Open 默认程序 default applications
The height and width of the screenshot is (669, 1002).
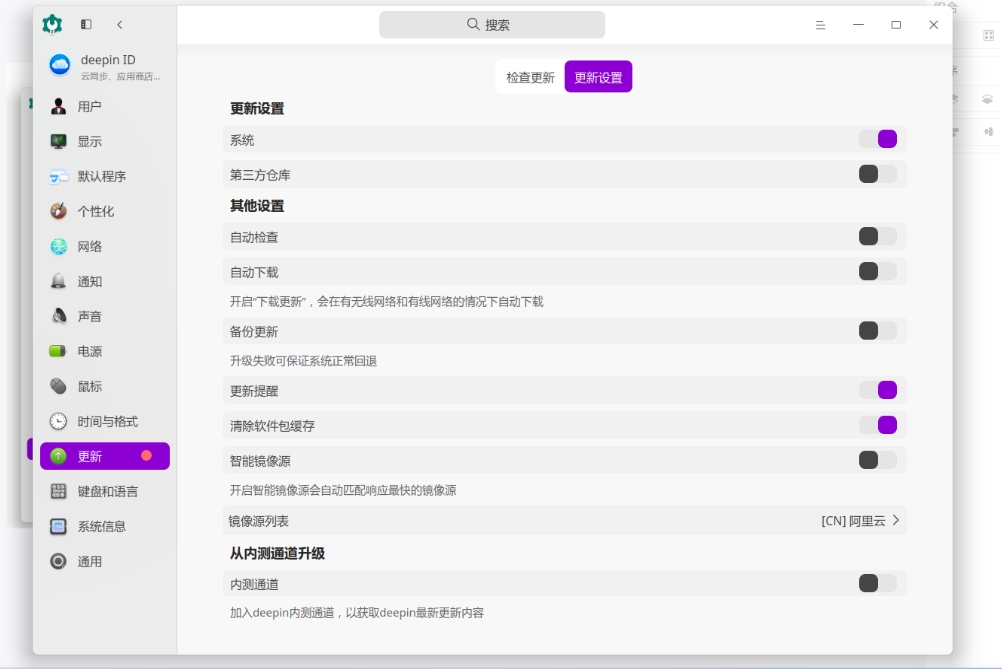(105, 176)
